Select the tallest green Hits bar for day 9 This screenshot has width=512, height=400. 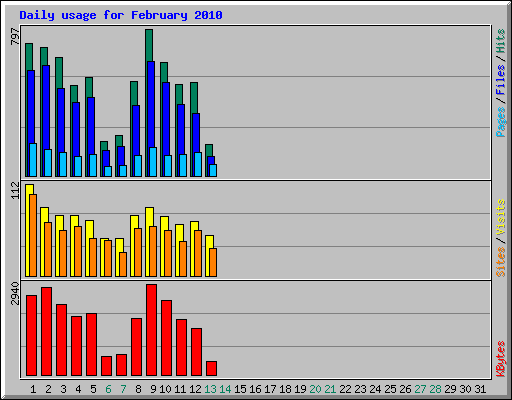click(149, 45)
